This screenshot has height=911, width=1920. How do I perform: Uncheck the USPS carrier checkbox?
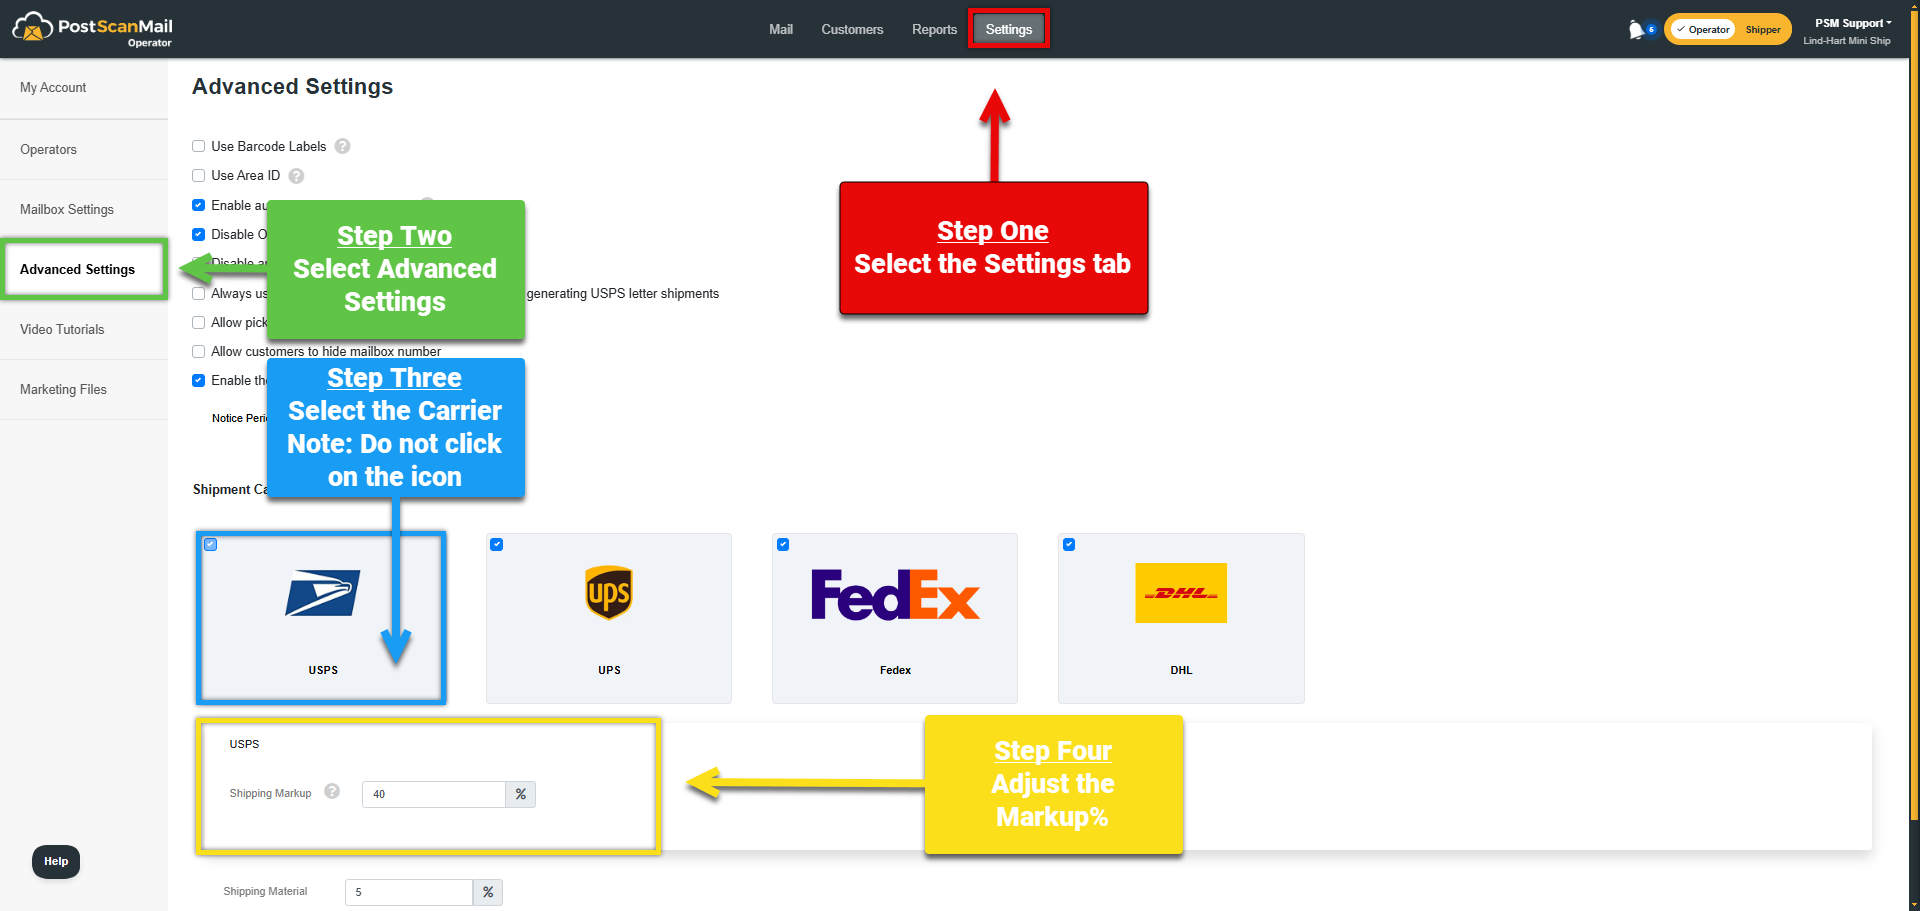pos(211,544)
